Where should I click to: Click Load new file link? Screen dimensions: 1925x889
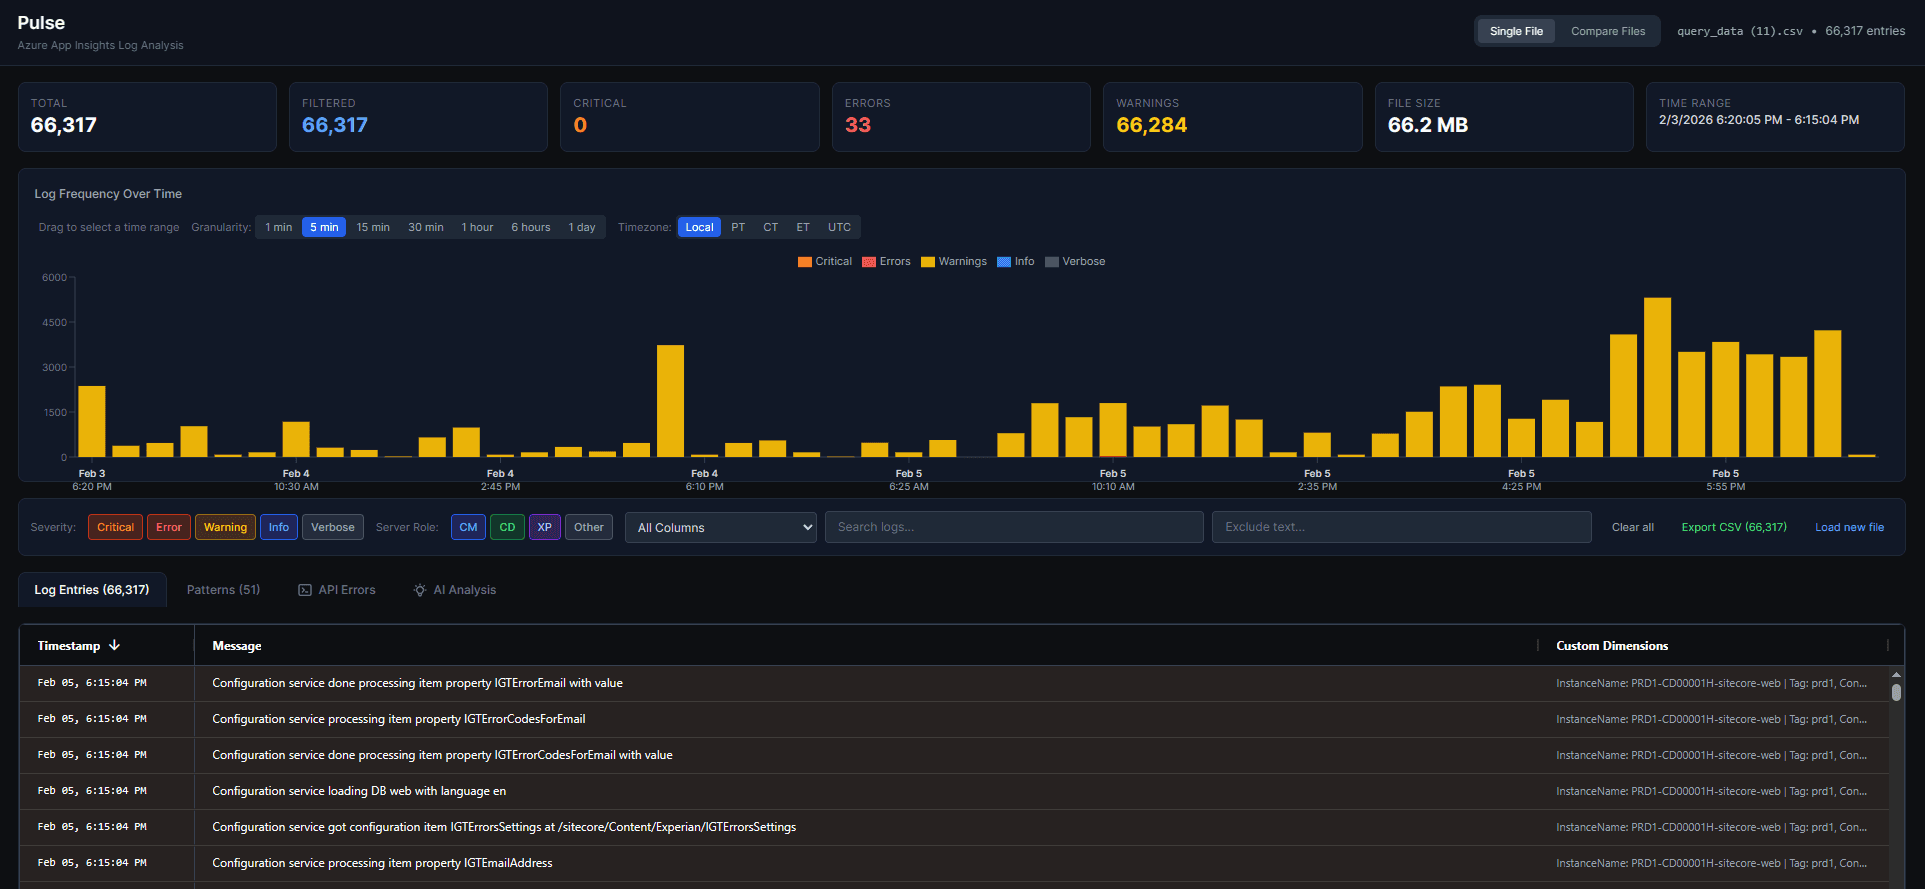pyautogui.click(x=1849, y=527)
